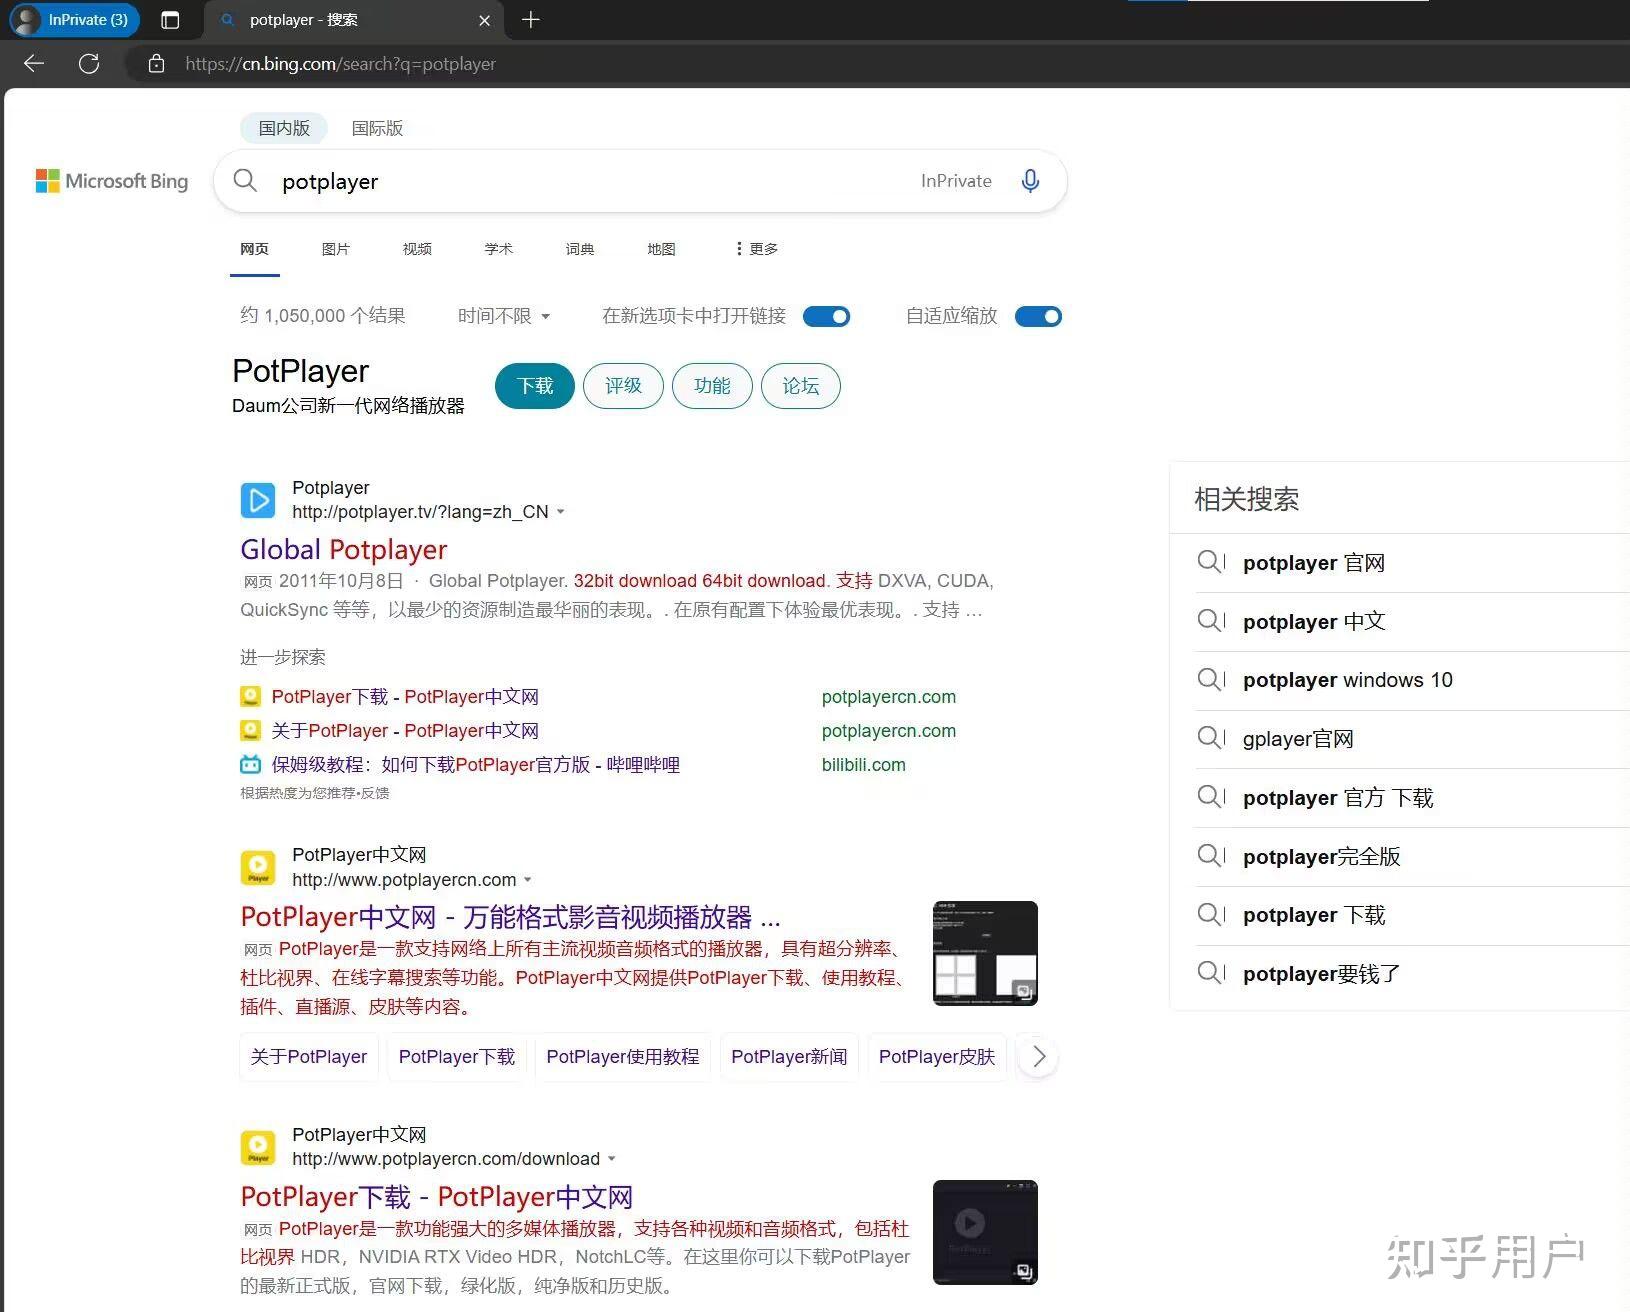Click yellow favicon of PotPlayer中文网 download result
The image size is (1630, 1312).
(258, 1147)
